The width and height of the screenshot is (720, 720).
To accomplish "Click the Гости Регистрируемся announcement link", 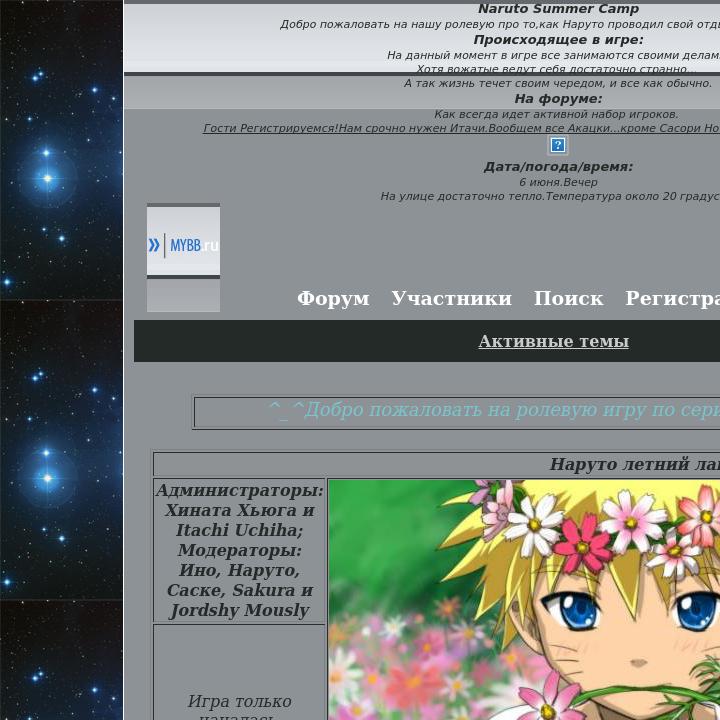I will tap(461, 128).
